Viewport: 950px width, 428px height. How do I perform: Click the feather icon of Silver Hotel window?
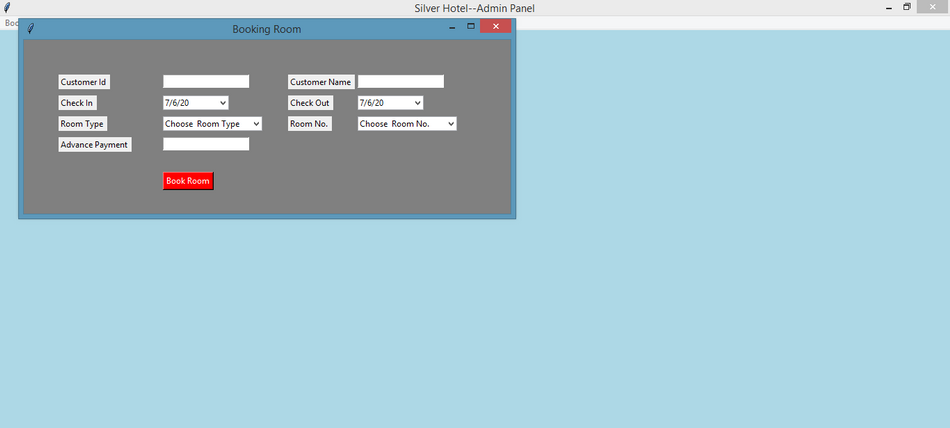click(x=8, y=8)
